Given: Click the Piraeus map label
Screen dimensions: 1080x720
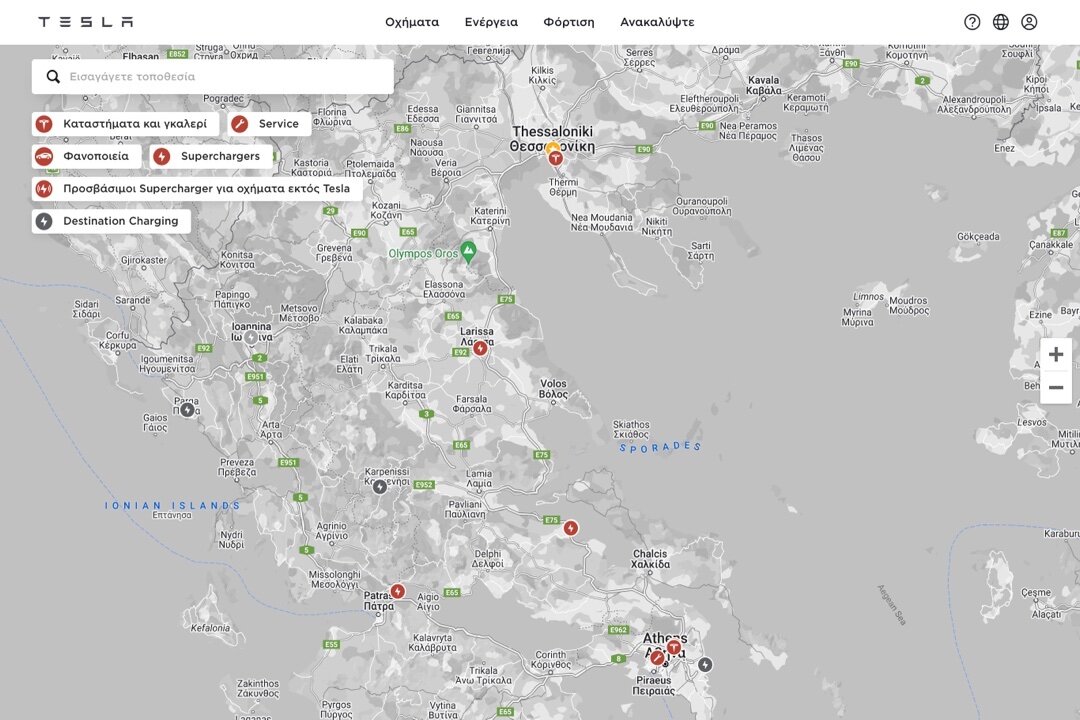Looking at the screenshot, I should 653,686.
